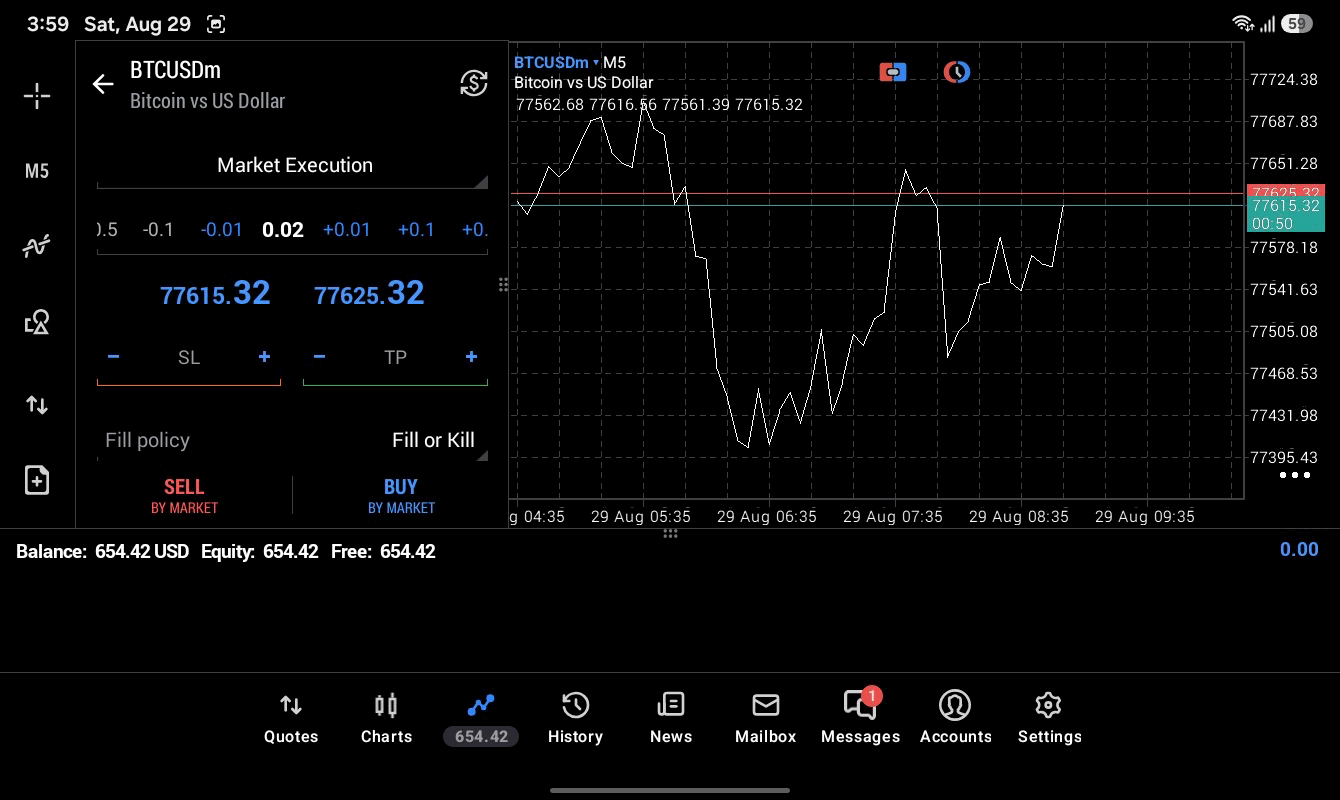Open the M5 timeframe selector
Screen dimensions: 1340x800
[x=37, y=171]
